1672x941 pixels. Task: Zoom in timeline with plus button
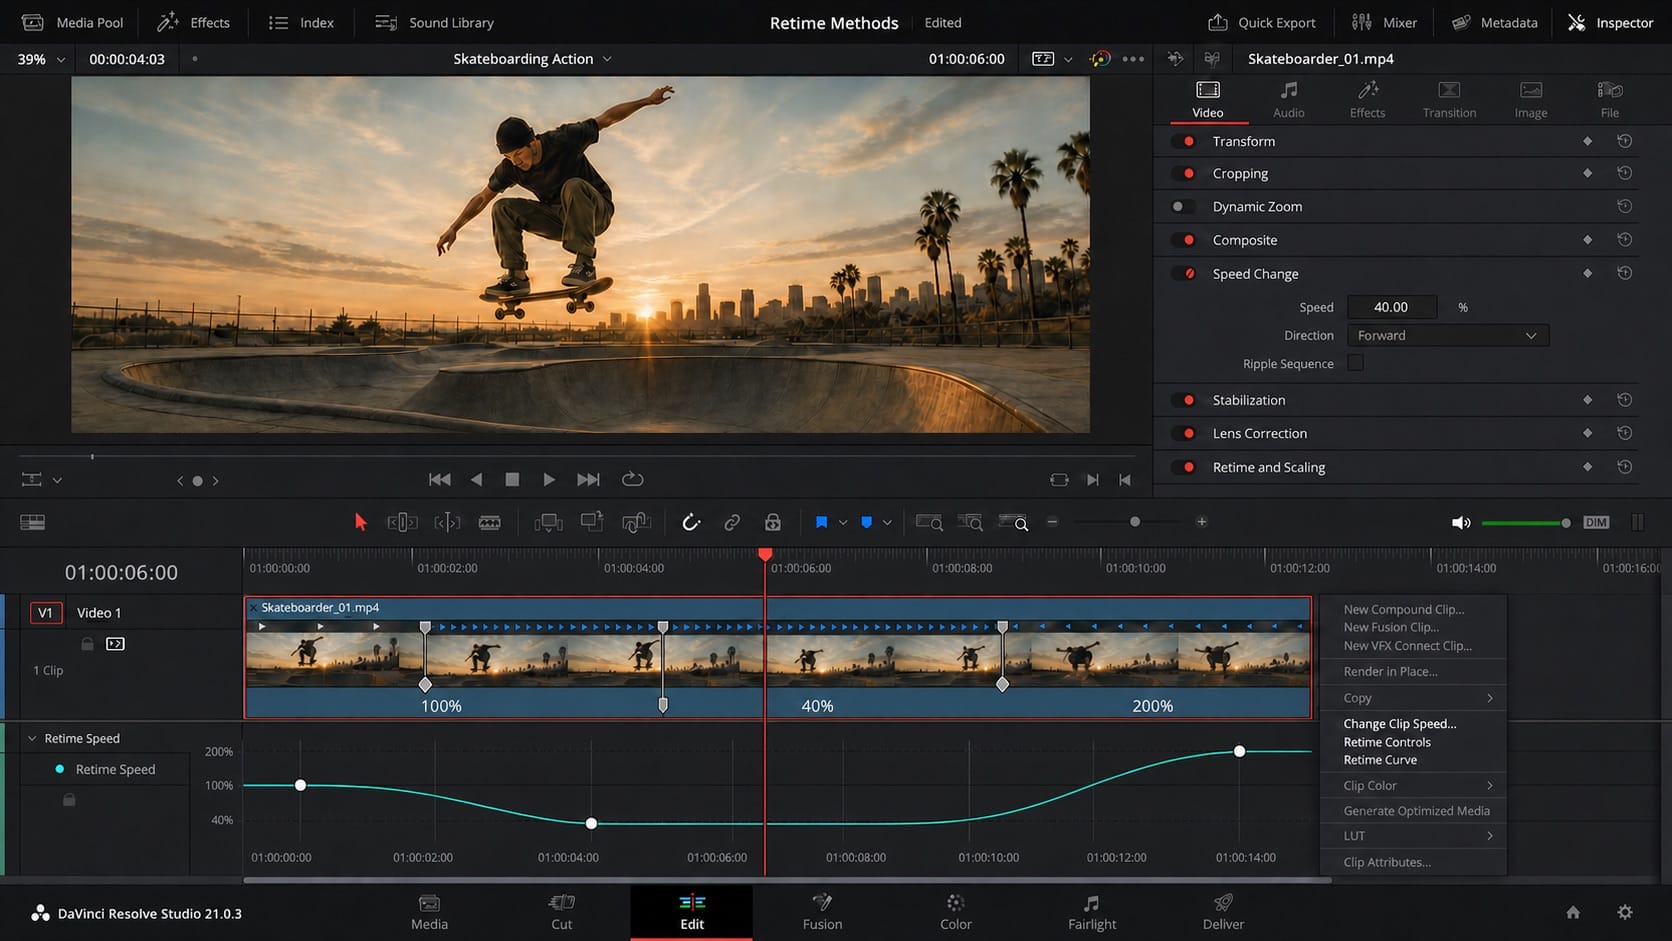pos(1202,522)
